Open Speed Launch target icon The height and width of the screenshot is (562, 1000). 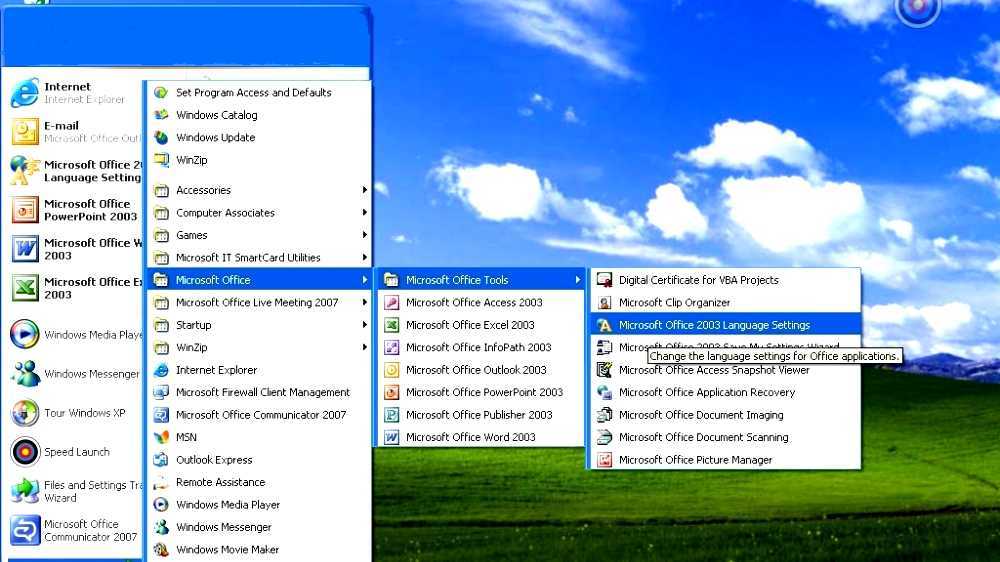coord(25,452)
